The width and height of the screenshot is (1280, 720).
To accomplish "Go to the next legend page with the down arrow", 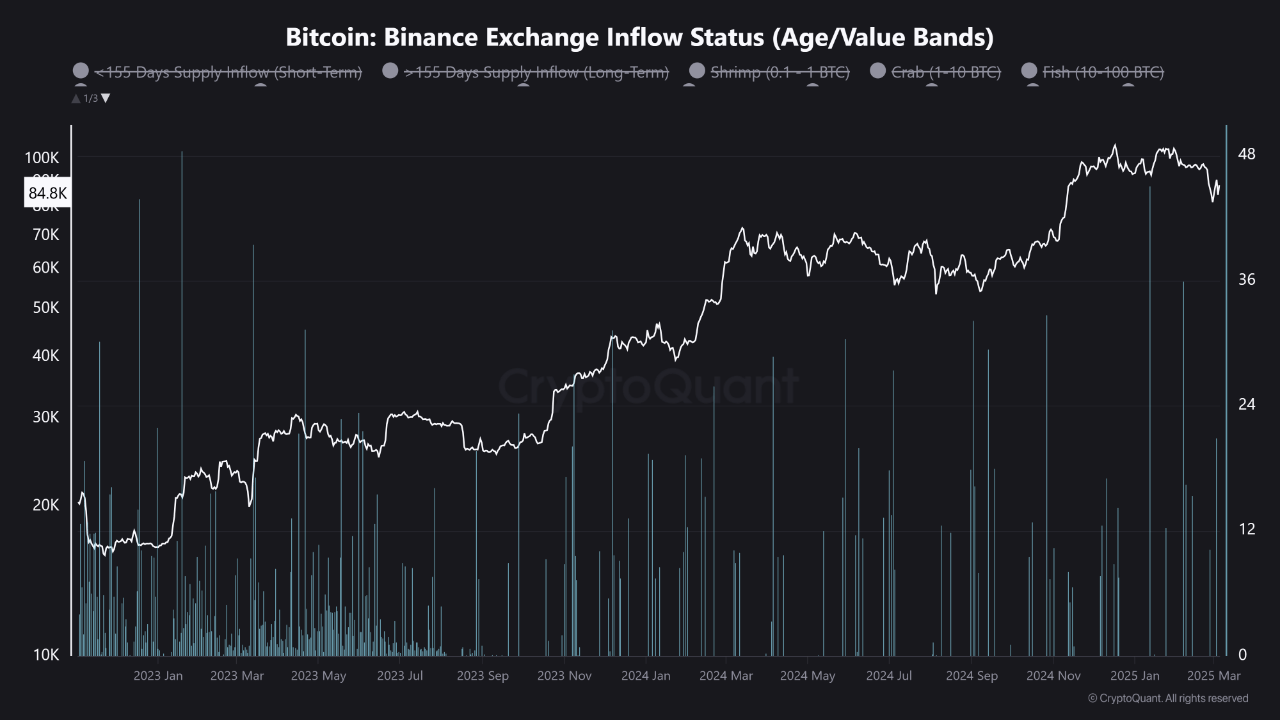I will pyautogui.click(x=106, y=98).
